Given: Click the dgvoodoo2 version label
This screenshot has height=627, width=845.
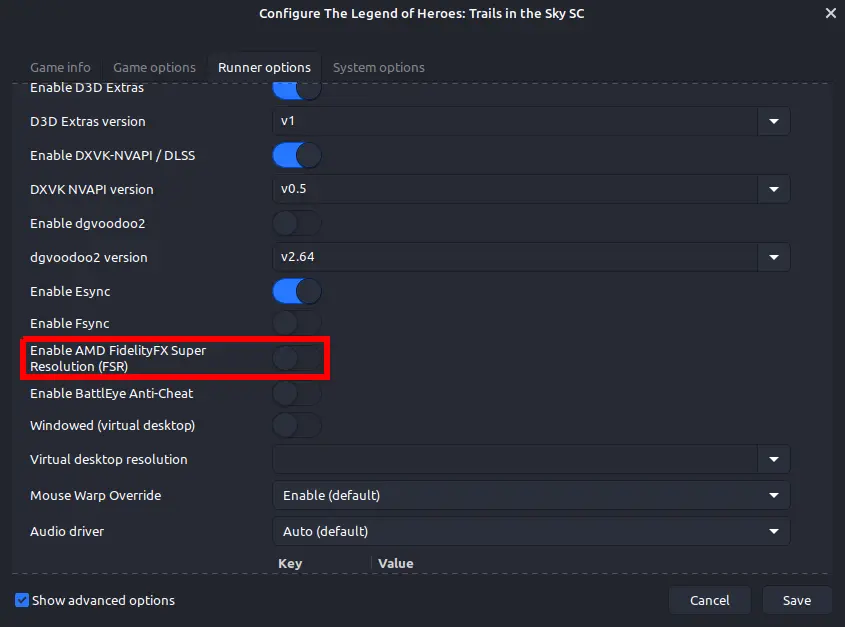Looking at the screenshot, I should [88, 257].
